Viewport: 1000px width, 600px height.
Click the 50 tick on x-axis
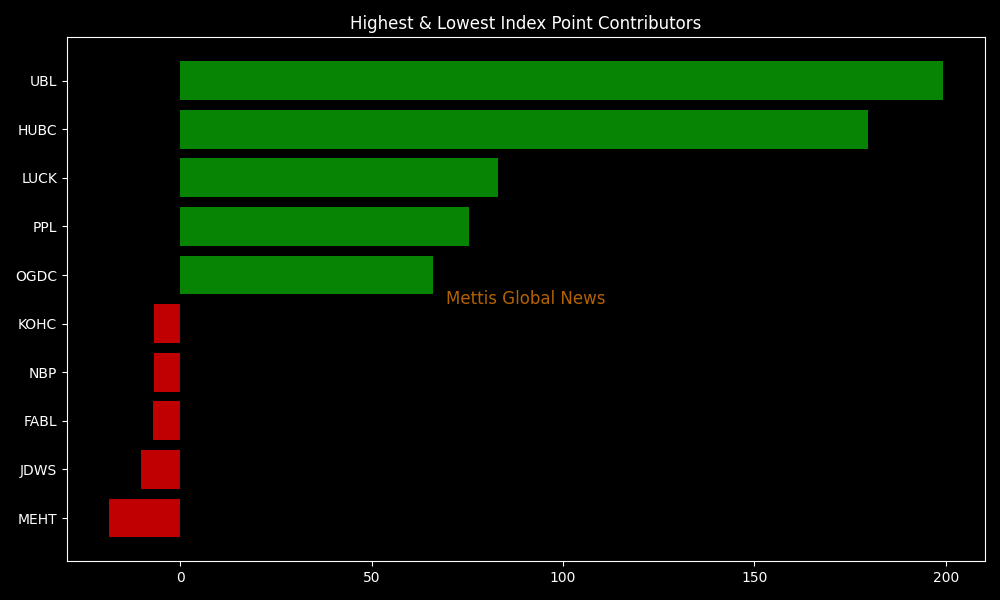coord(371,578)
